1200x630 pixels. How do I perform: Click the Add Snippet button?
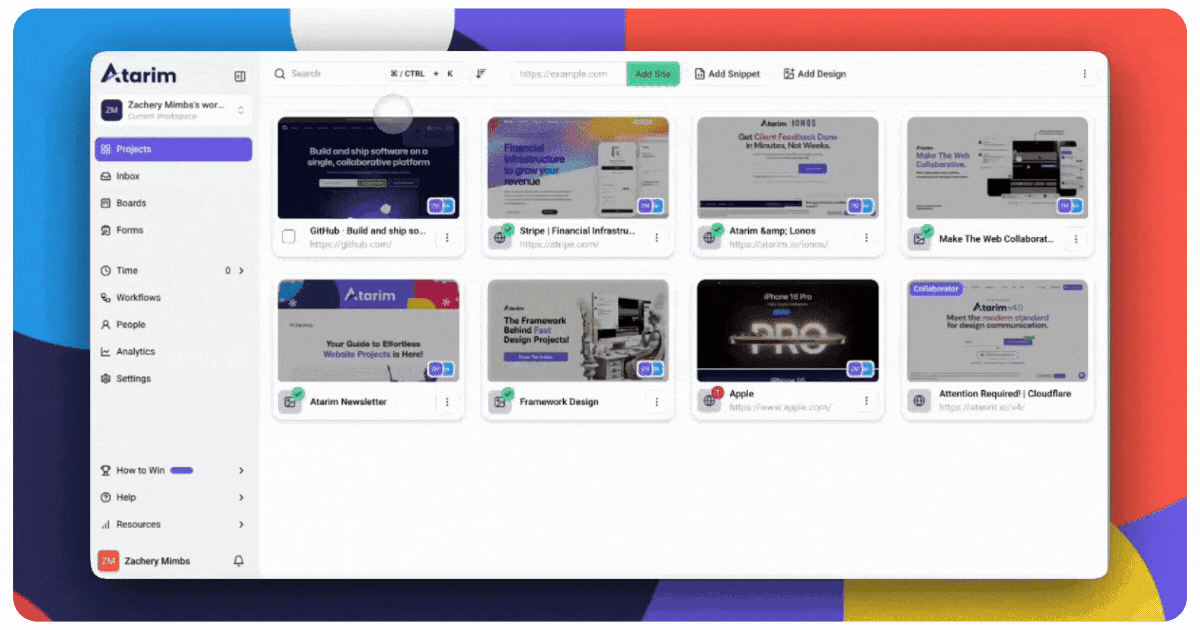coord(727,74)
